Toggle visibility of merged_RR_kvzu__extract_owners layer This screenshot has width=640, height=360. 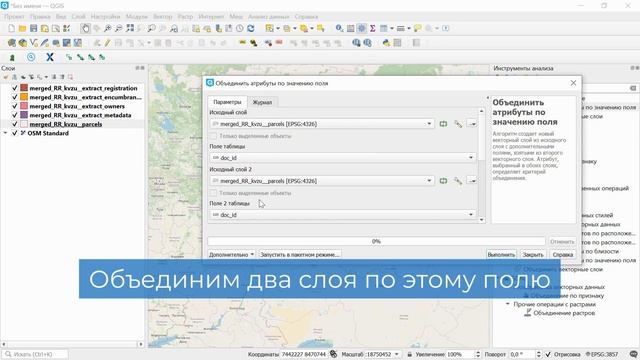pyautogui.click(x=15, y=106)
